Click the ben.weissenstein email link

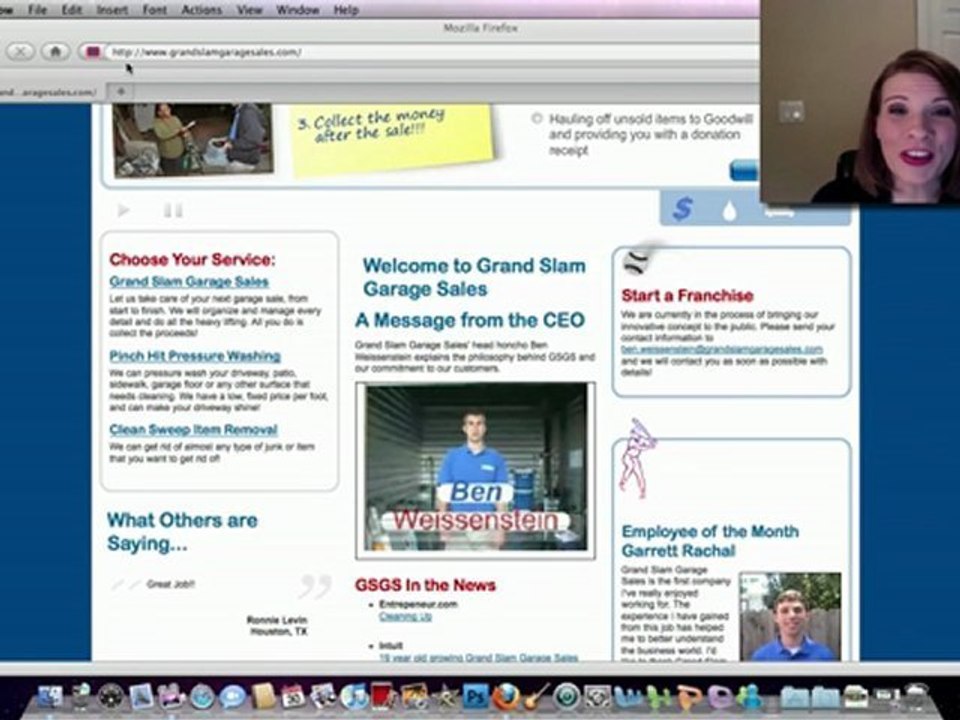[x=722, y=349]
